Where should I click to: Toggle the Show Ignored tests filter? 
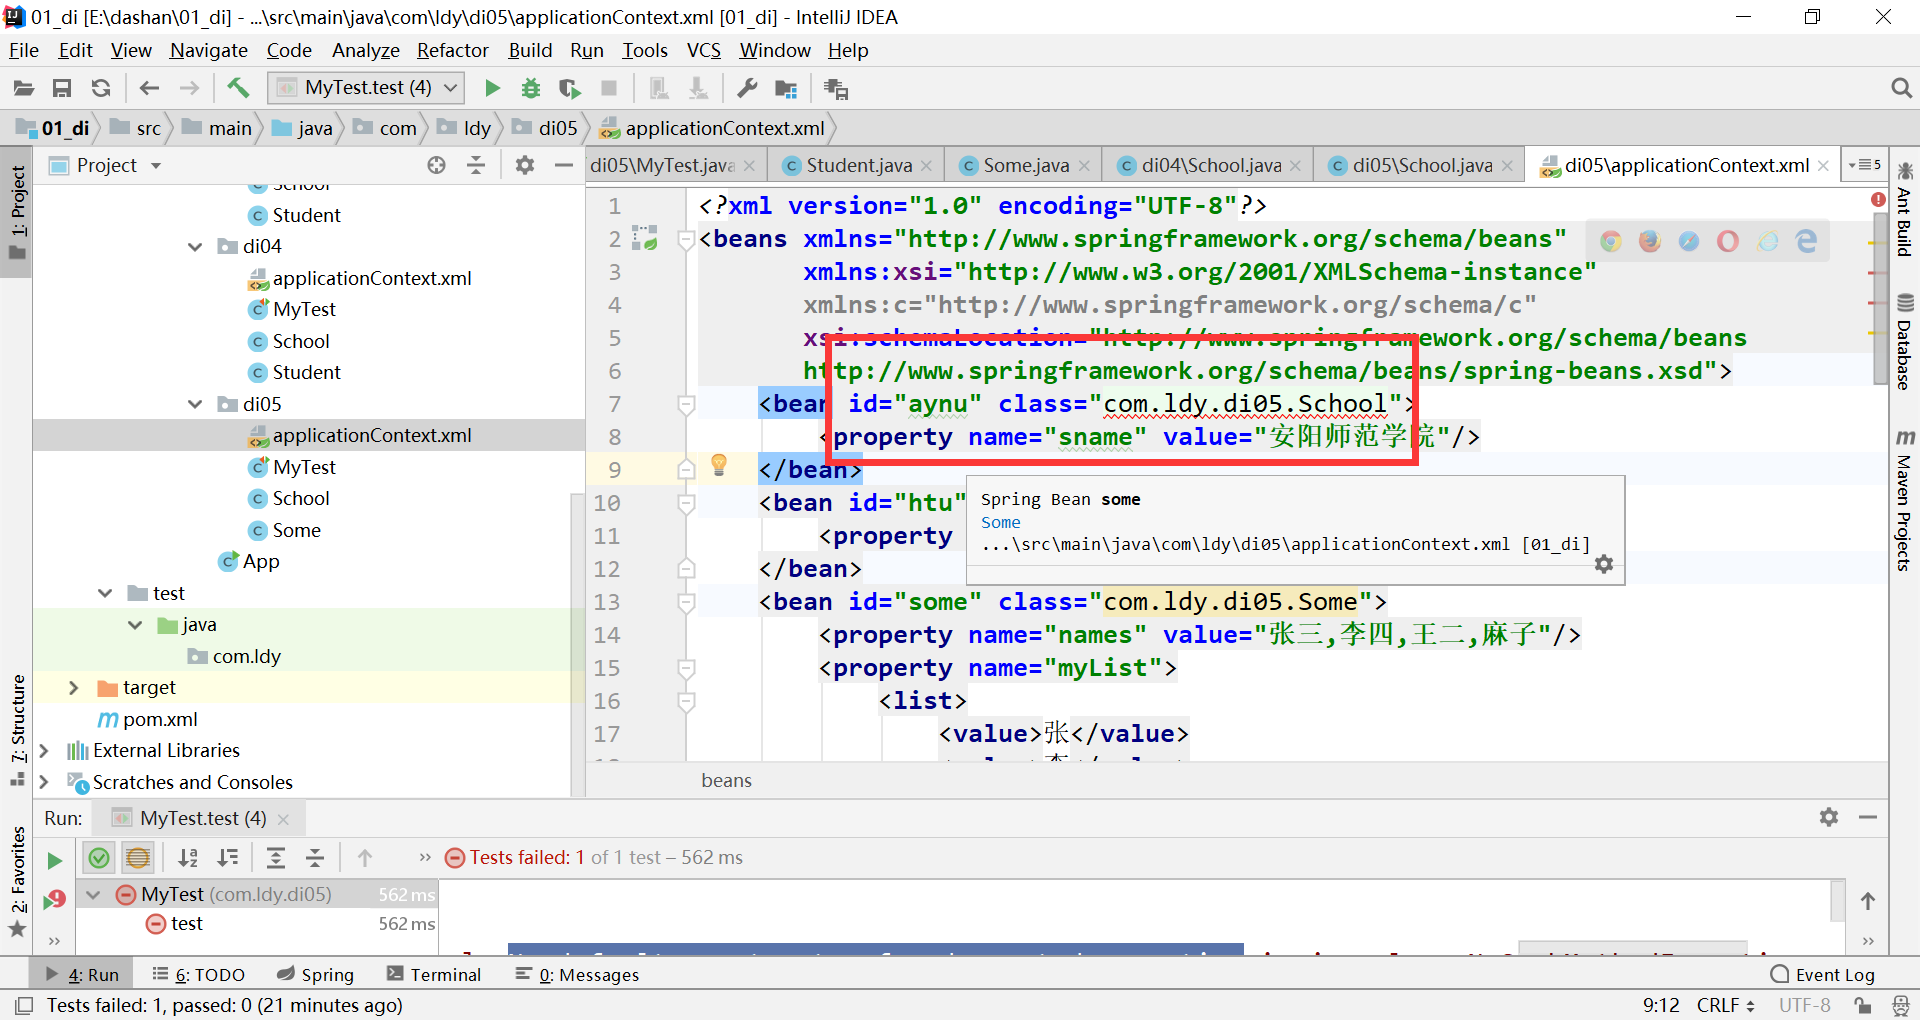[137, 858]
